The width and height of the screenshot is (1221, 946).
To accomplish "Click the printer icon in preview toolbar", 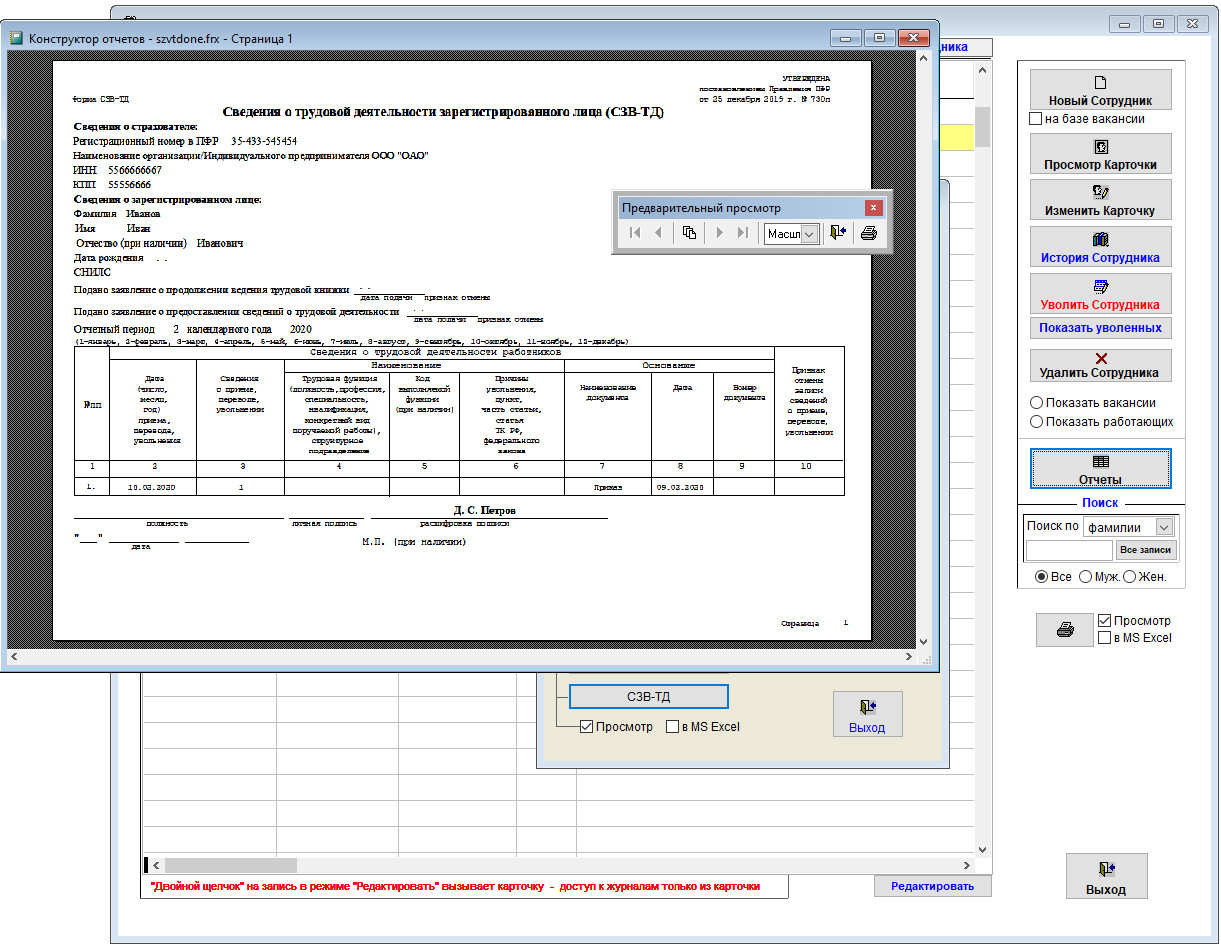I will (868, 233).
